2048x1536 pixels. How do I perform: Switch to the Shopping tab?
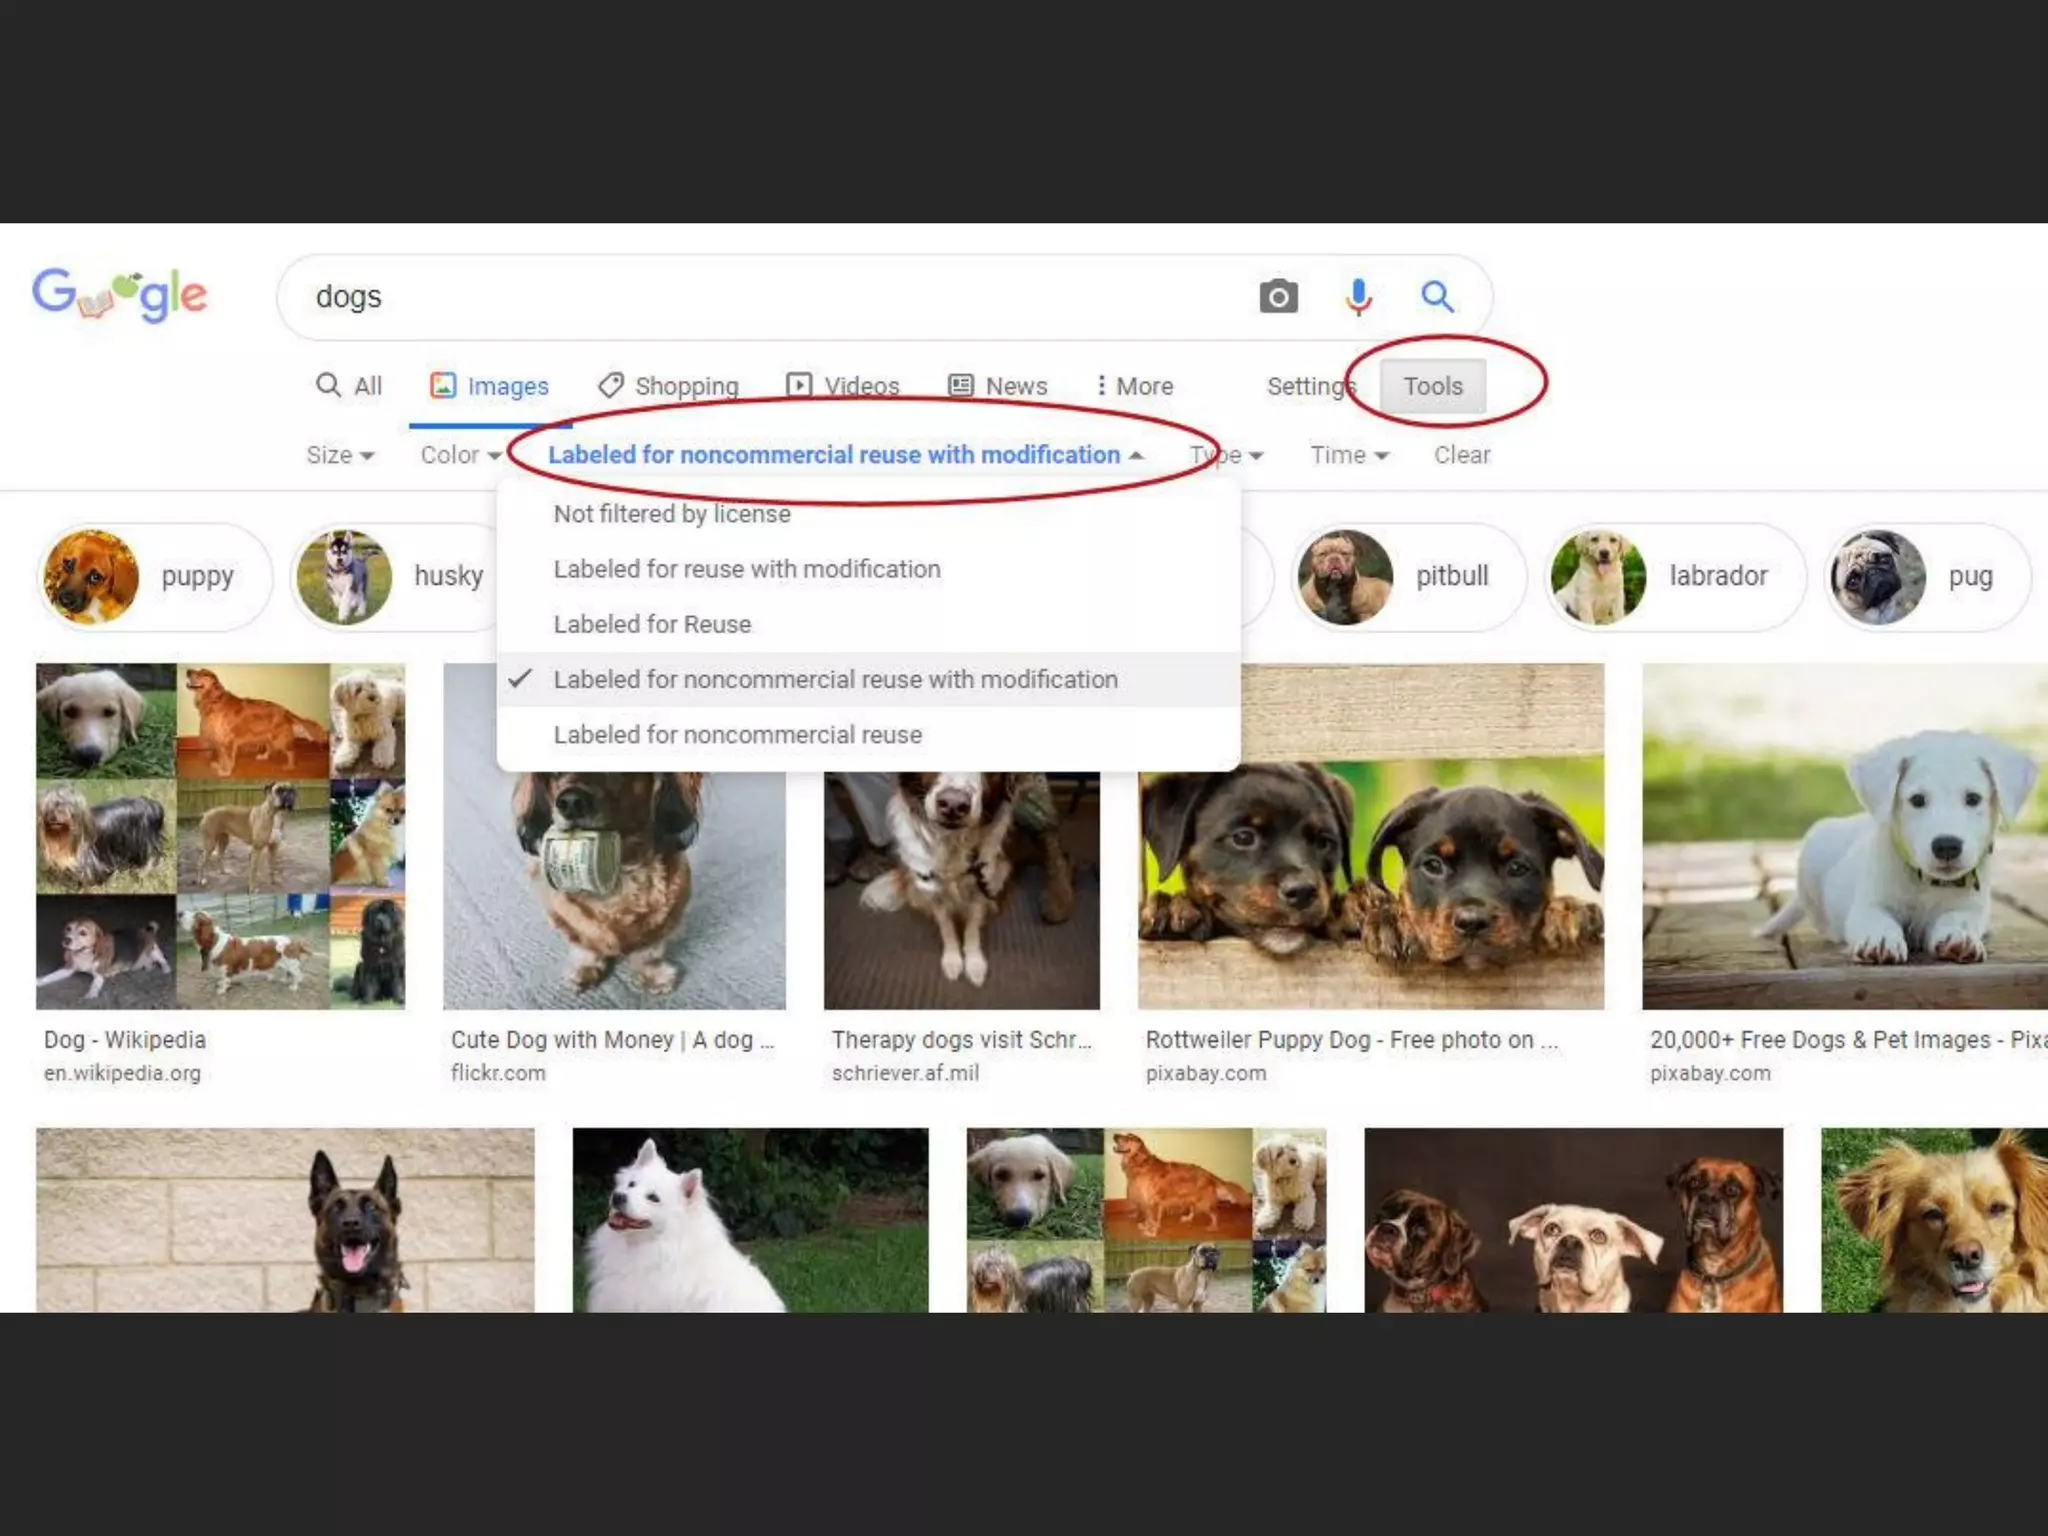pos(668,386)
